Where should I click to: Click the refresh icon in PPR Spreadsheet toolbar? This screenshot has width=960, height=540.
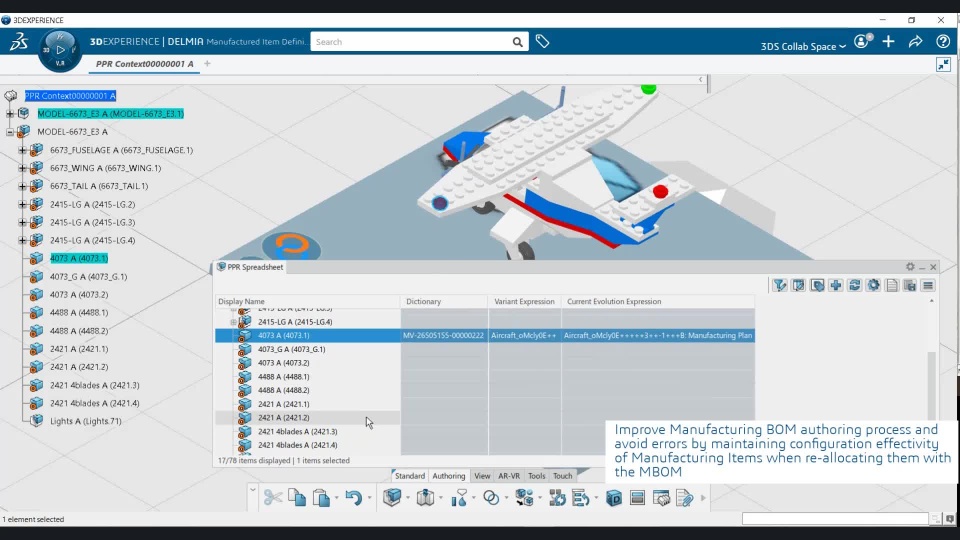855,285
